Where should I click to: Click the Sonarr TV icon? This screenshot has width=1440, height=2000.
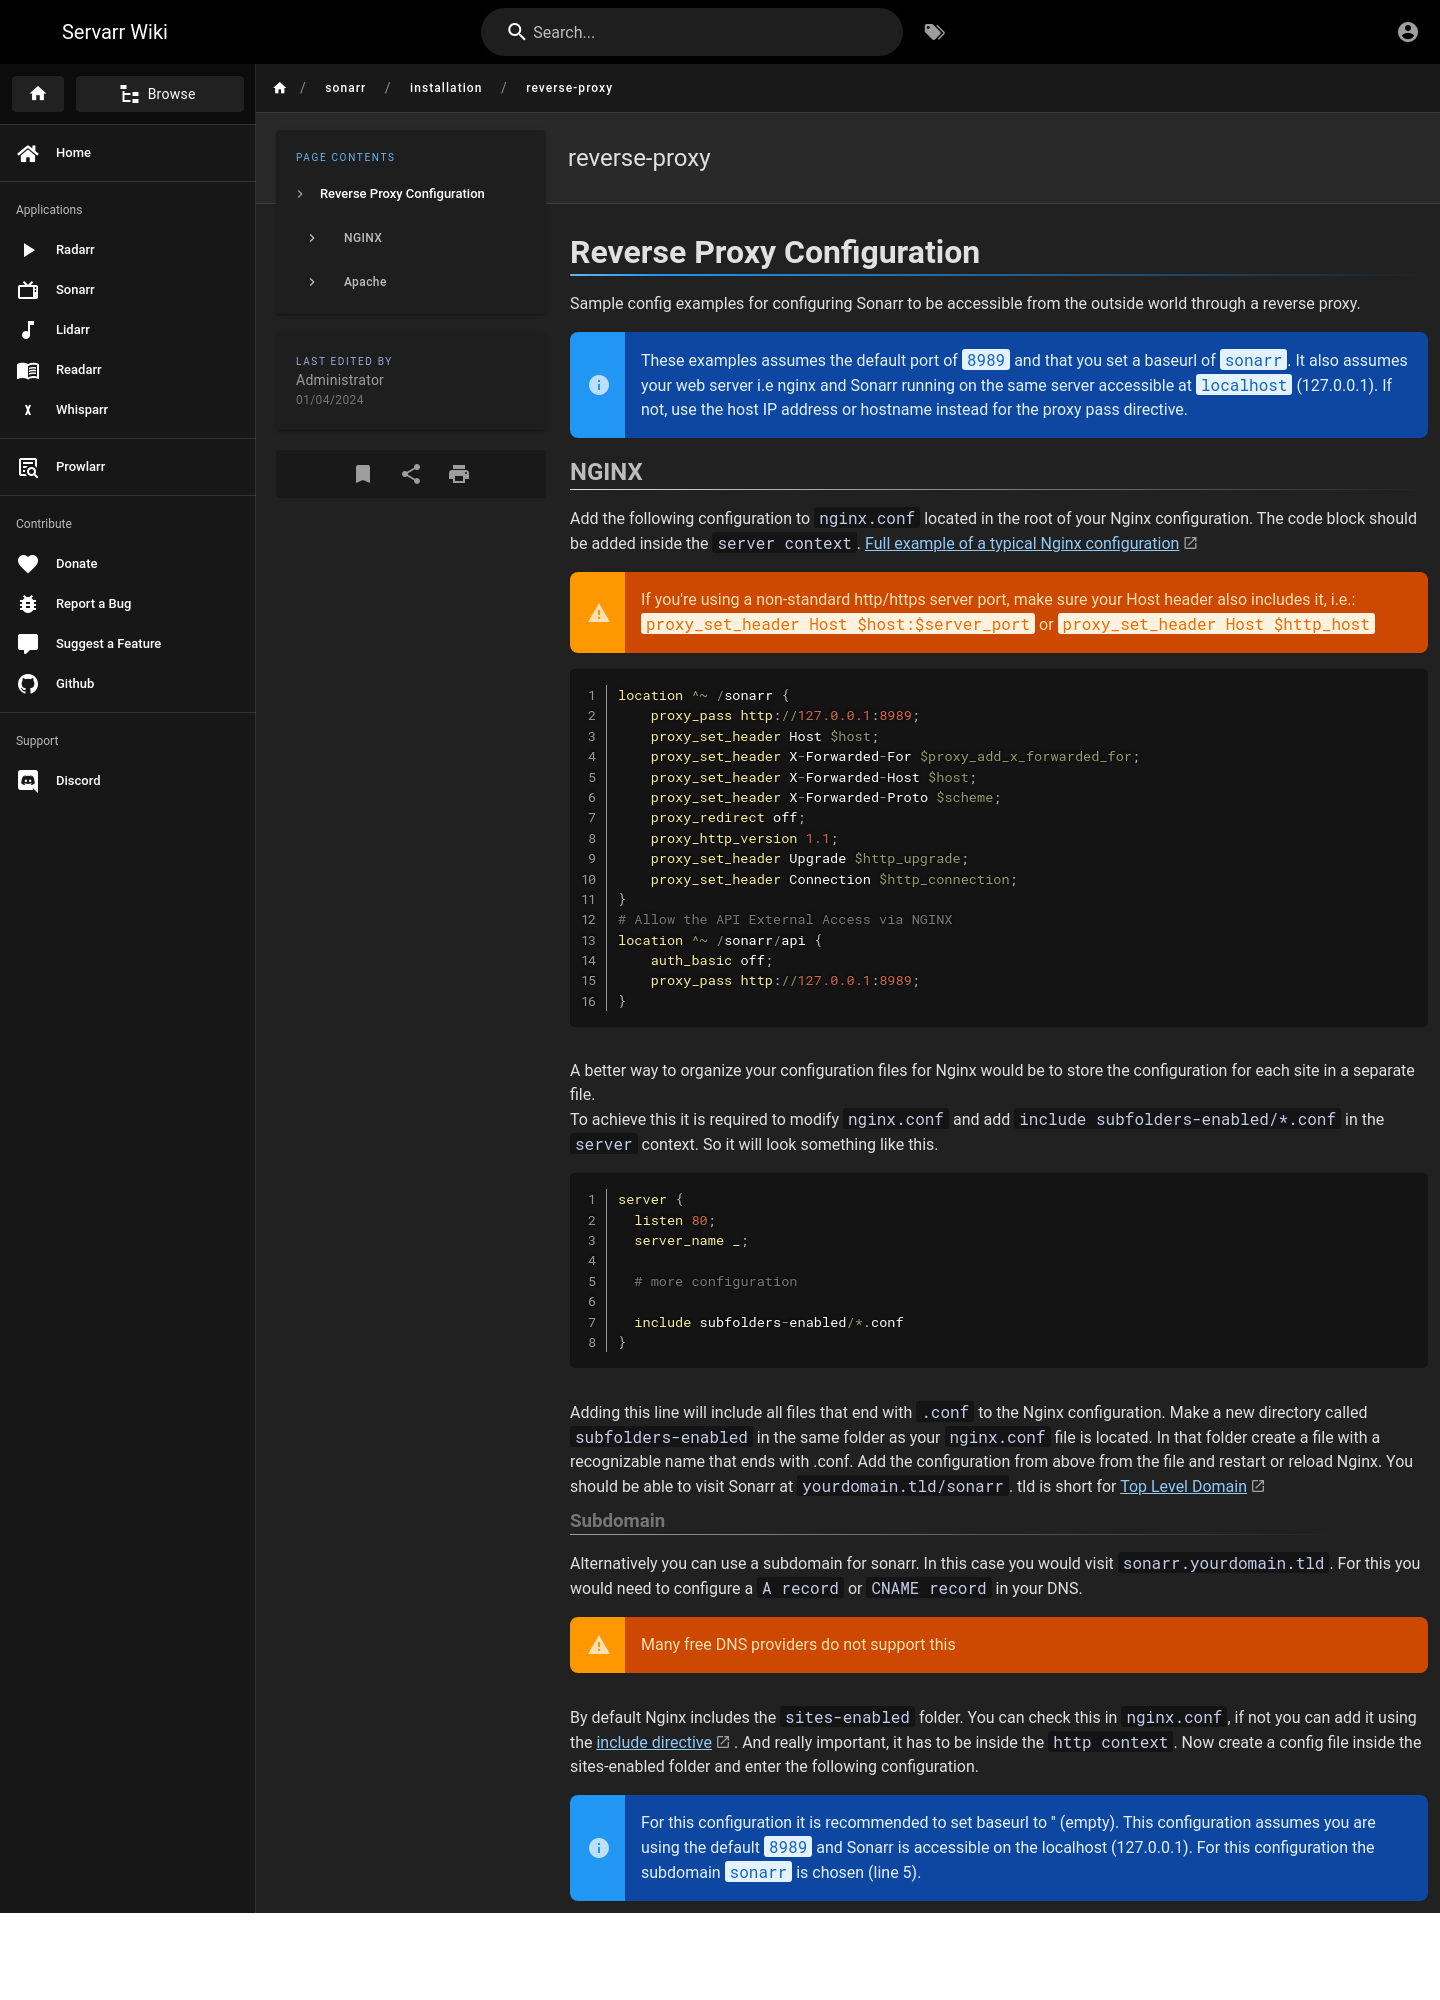[x=28, y=290]
